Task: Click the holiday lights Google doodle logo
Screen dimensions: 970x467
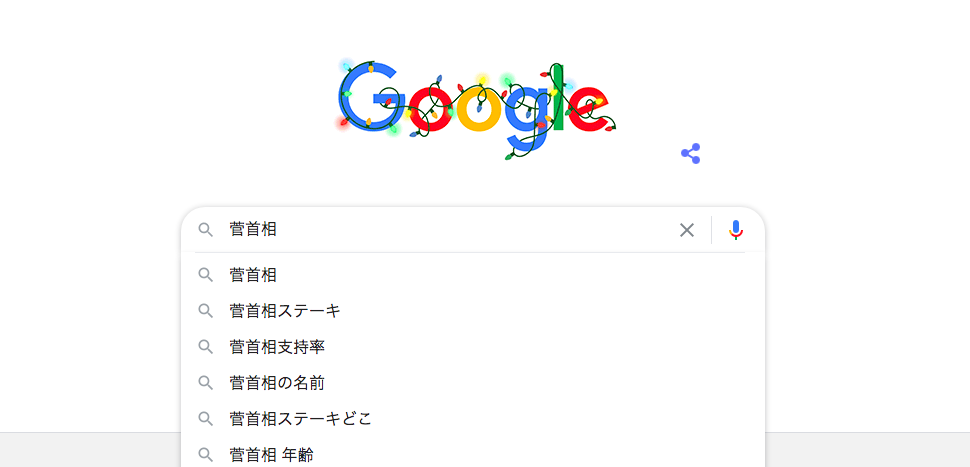Action: (x=477, y=109)
